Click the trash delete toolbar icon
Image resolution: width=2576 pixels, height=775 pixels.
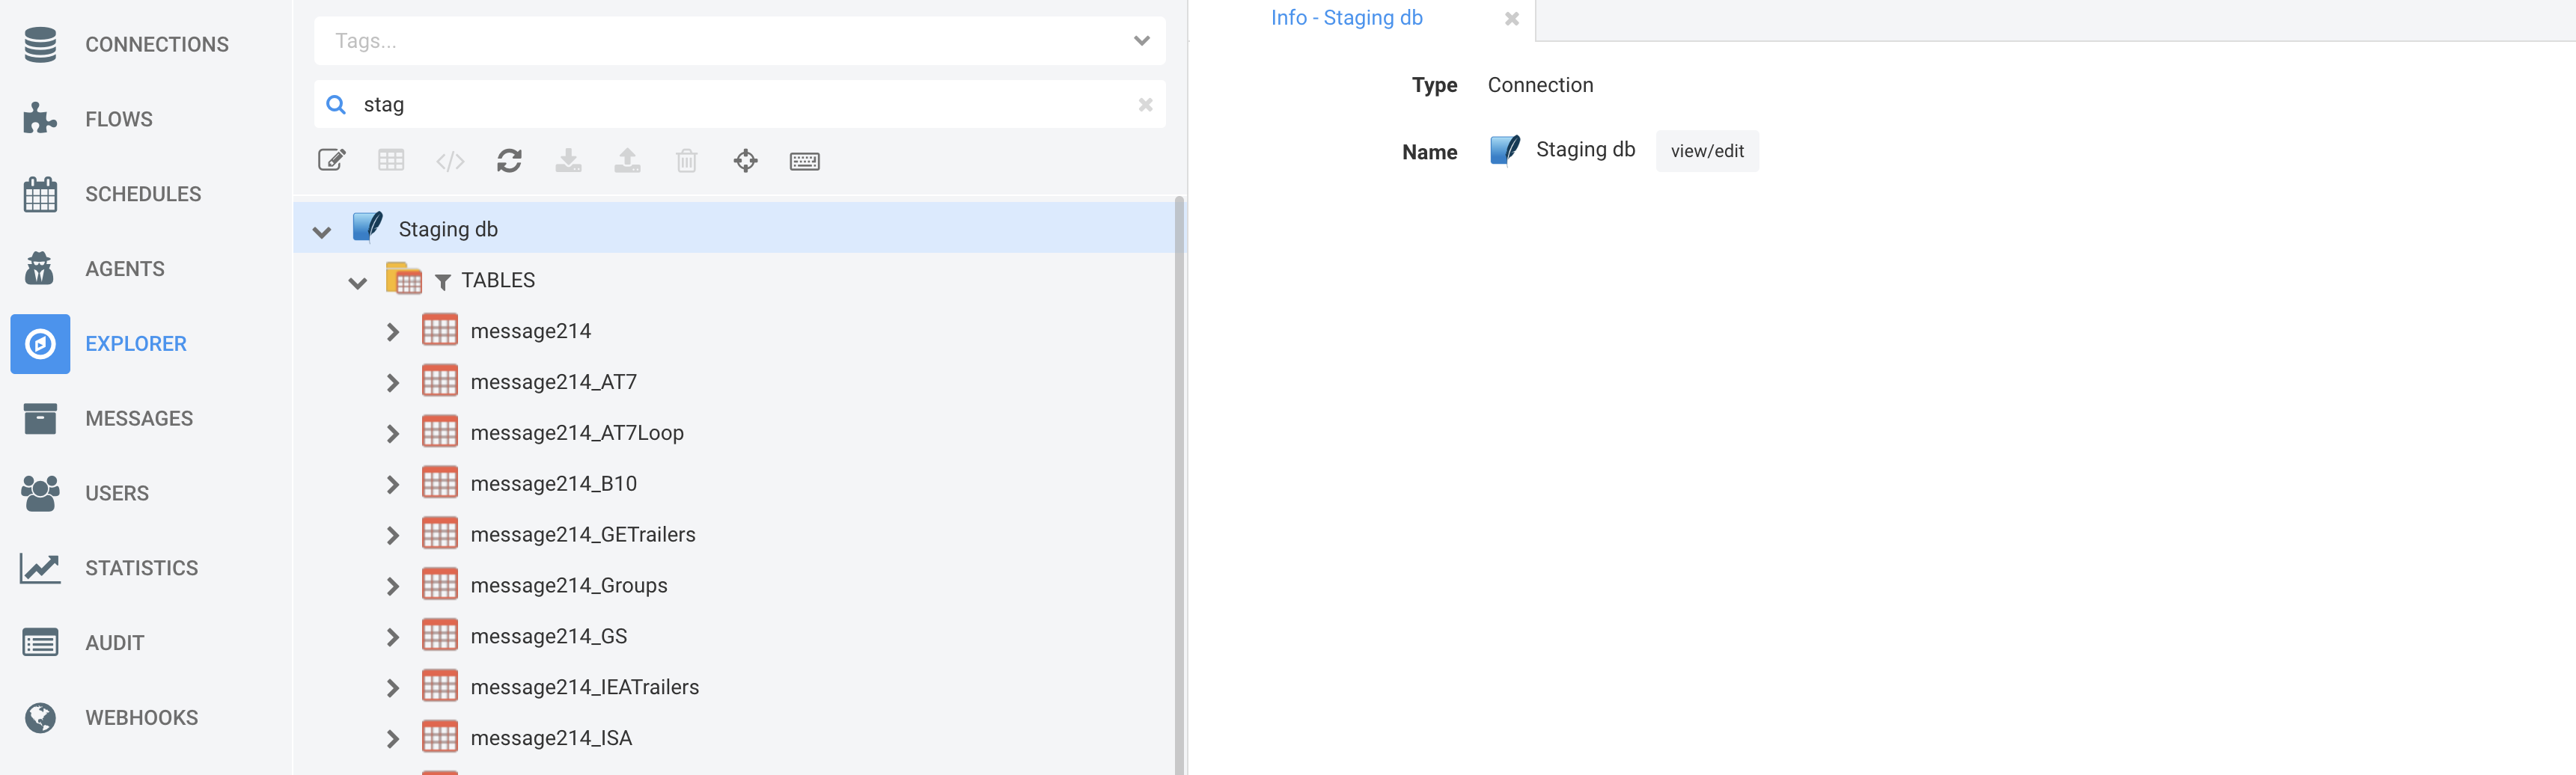(x=686, y=160)
